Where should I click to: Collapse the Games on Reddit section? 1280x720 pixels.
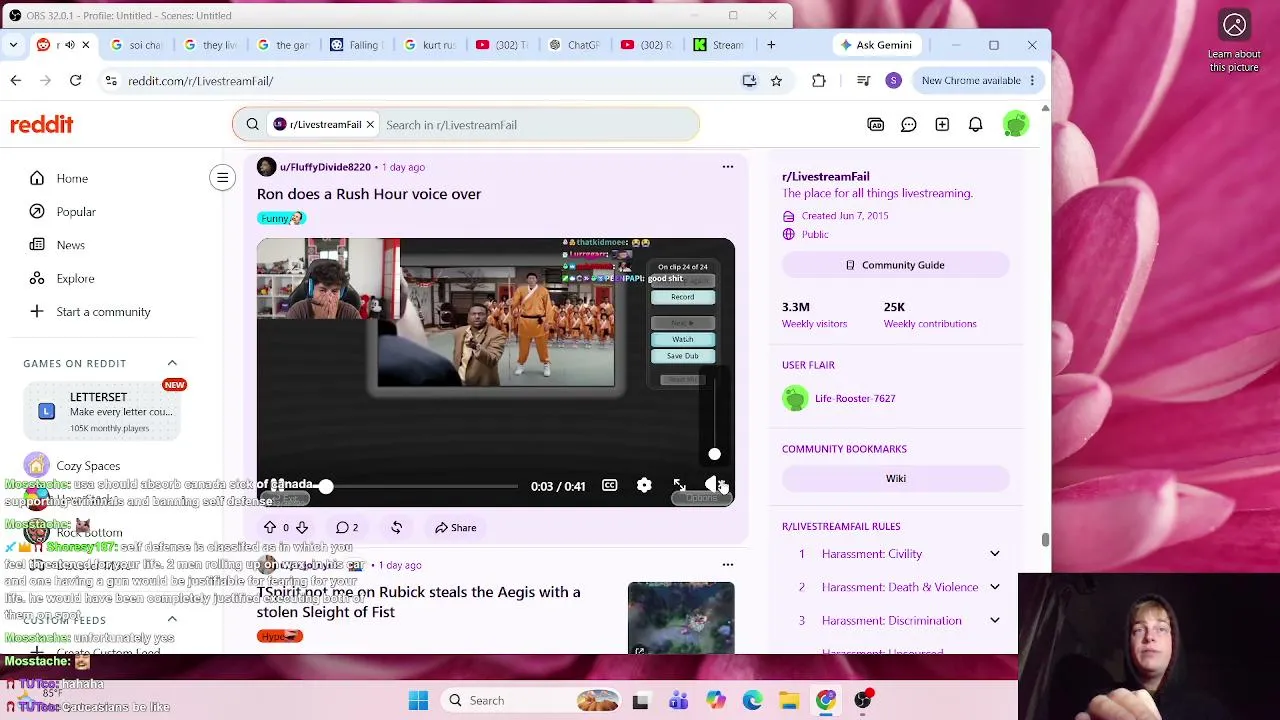coord(172,363)
